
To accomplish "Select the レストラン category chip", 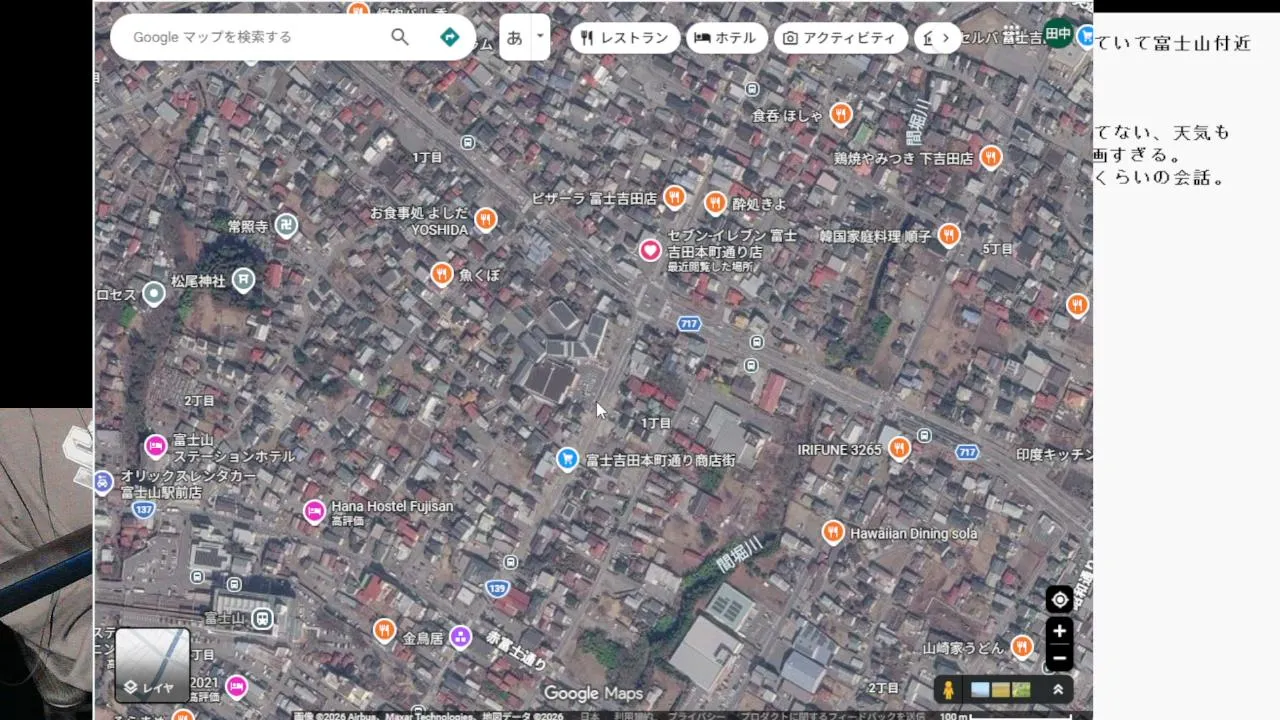I will [x=625, y=38].
